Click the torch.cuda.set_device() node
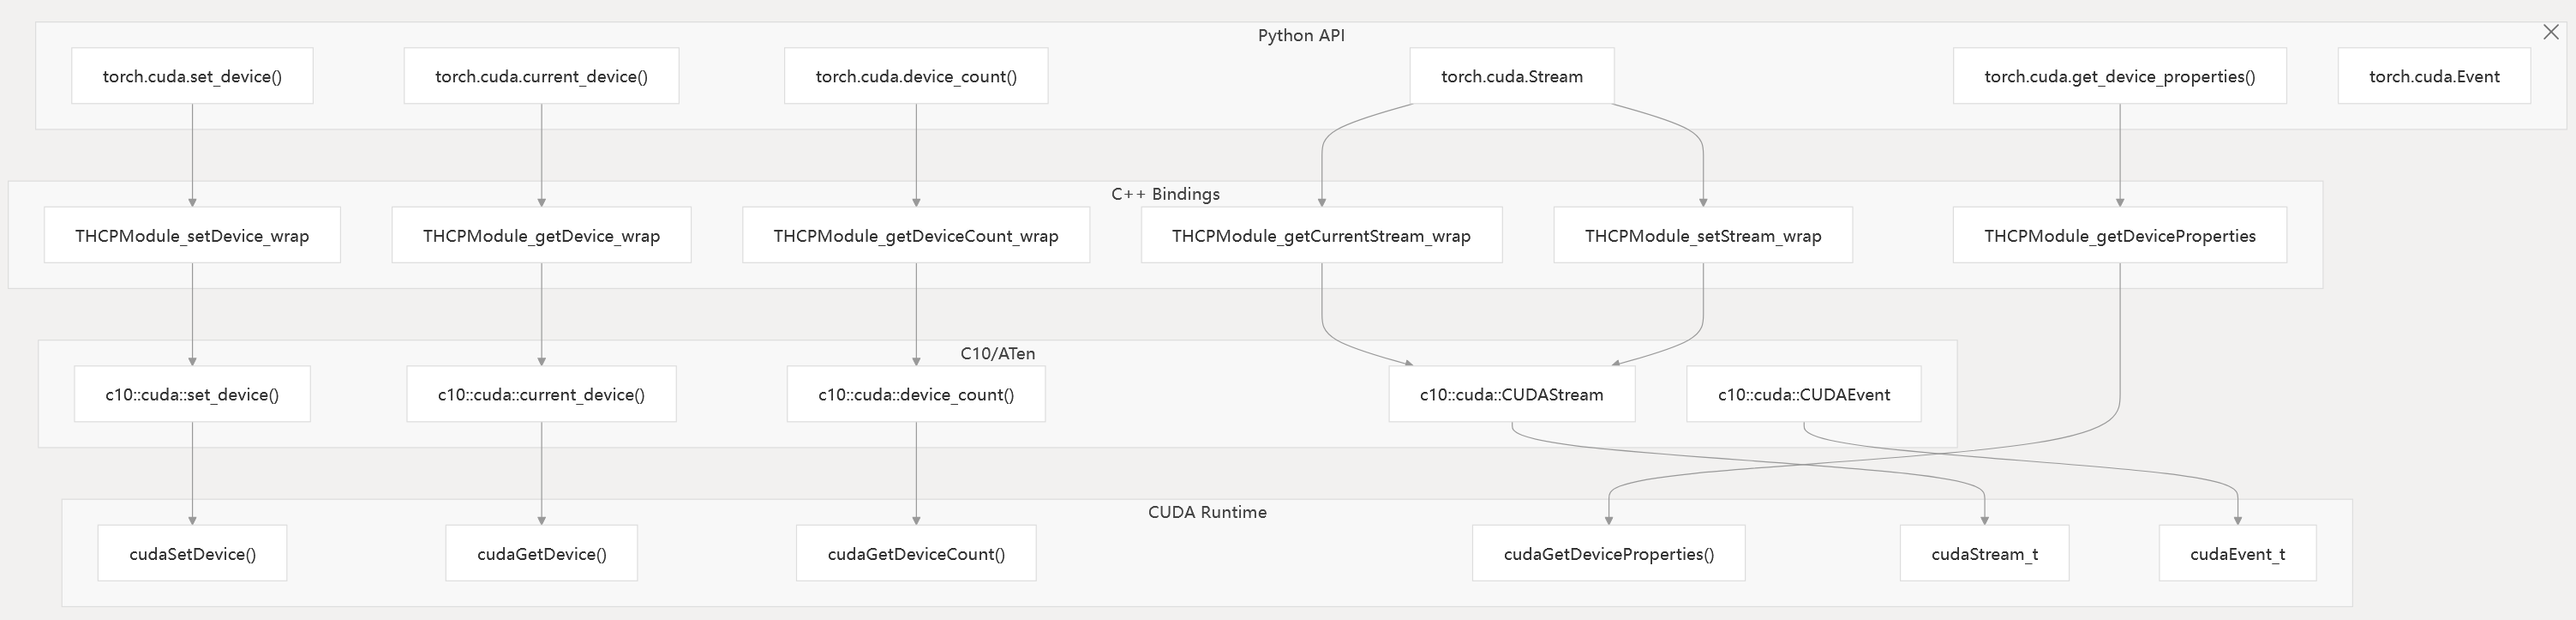2576x620 pixels. tap(192, 76)
